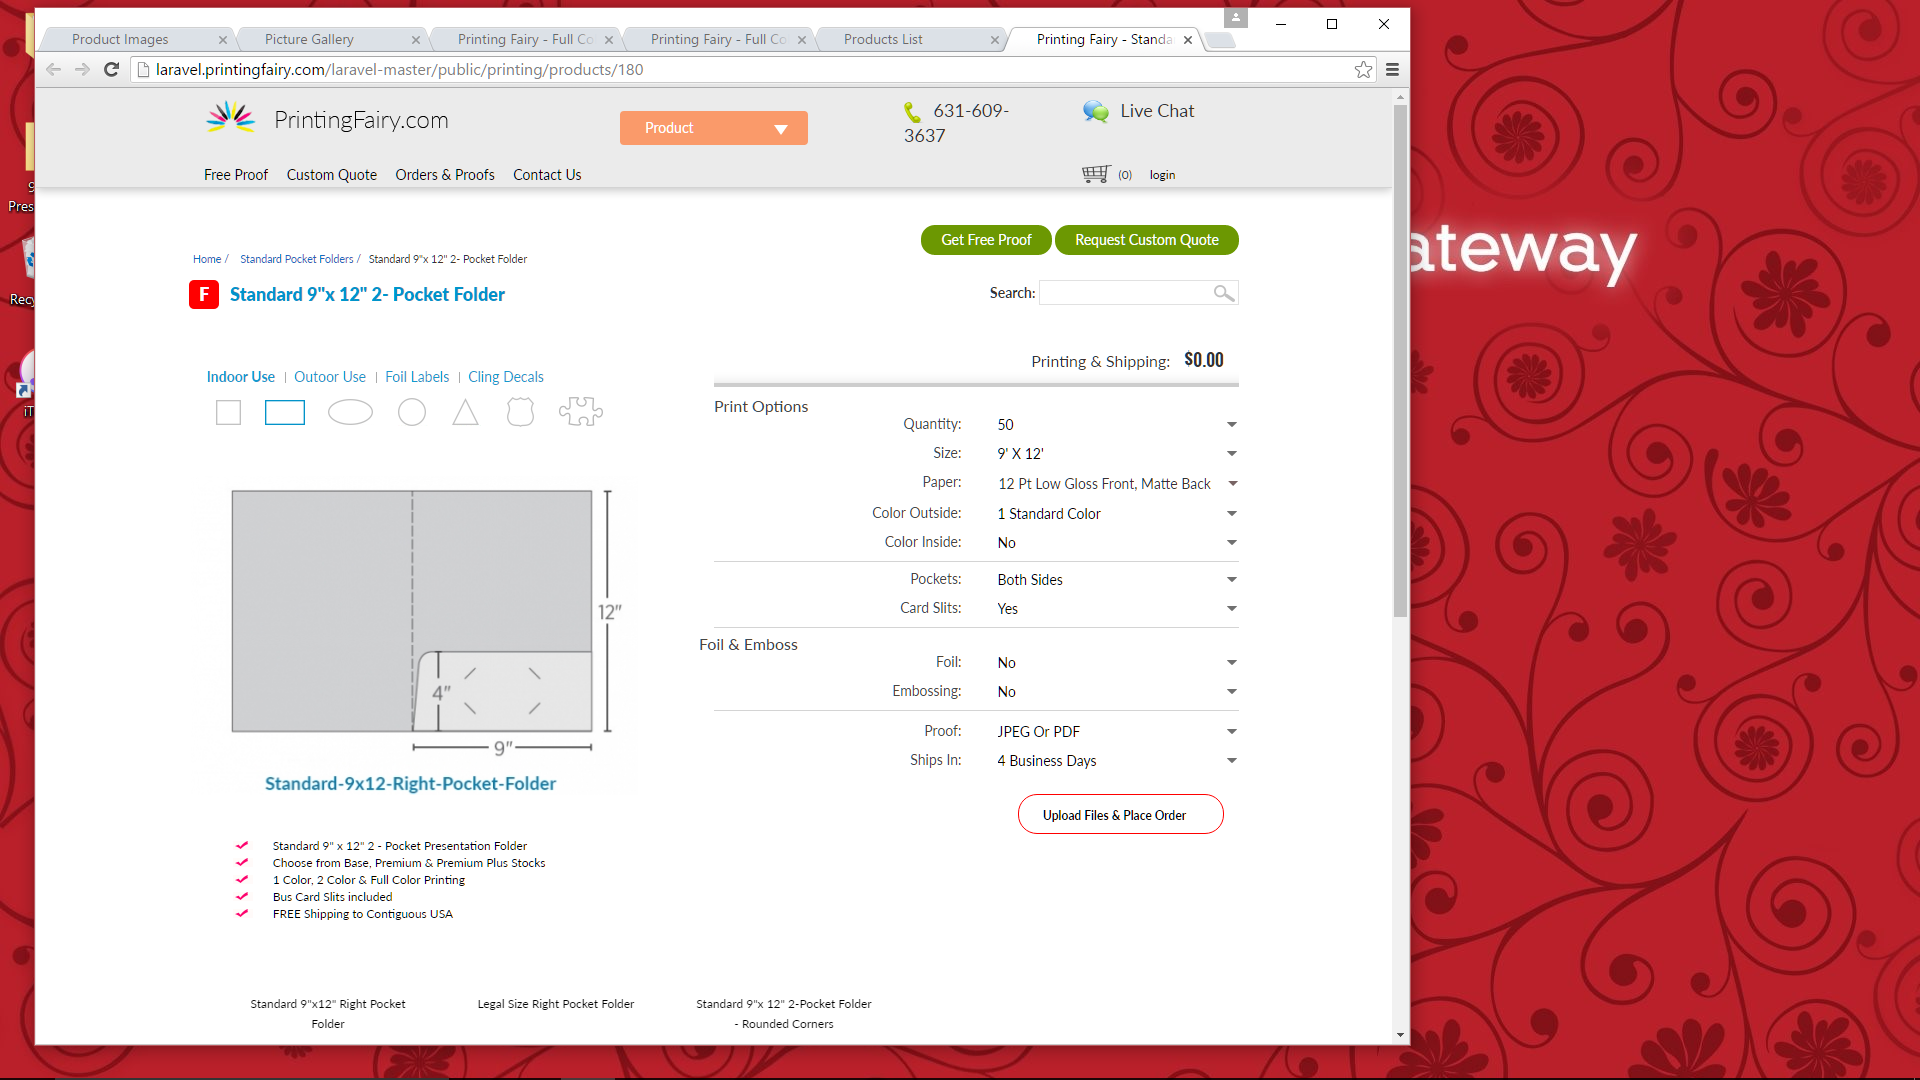The width and height of the screenshot is (1920, 1080).
Task: Reload the page
Action: click(x=112, y=70)
